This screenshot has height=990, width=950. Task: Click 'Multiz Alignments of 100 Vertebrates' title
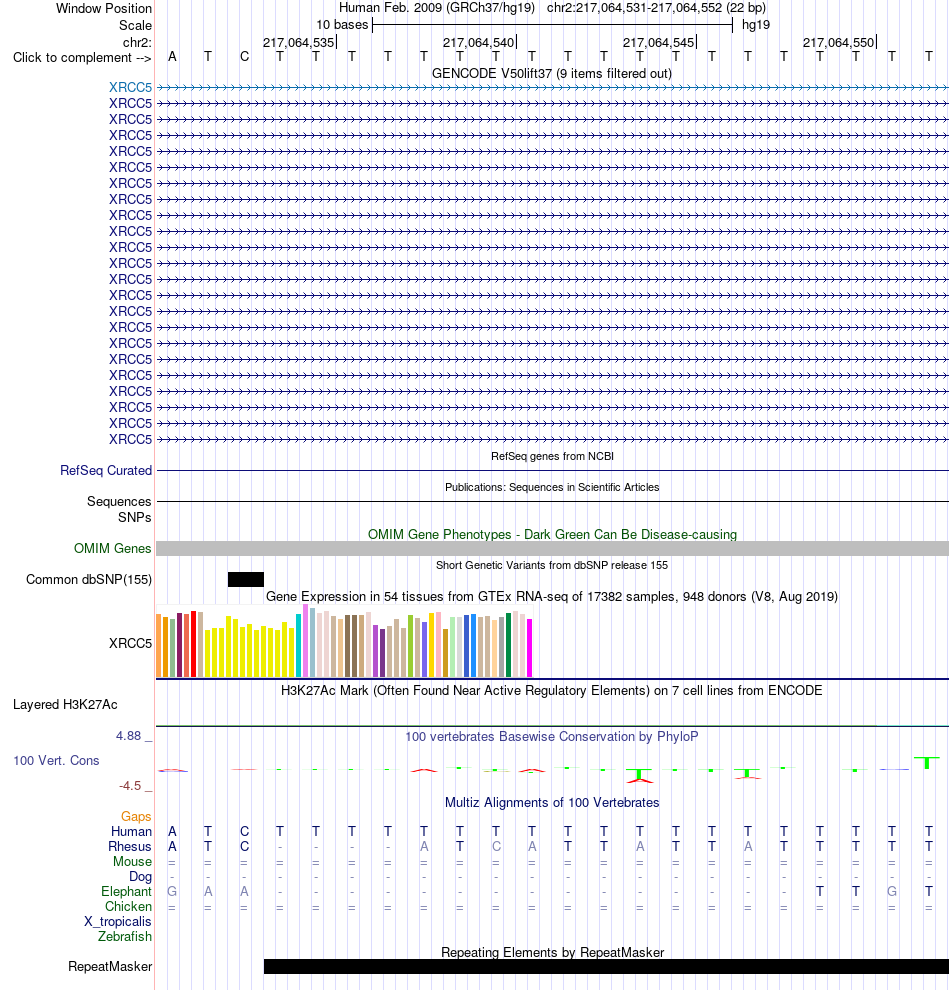point(552,802)
